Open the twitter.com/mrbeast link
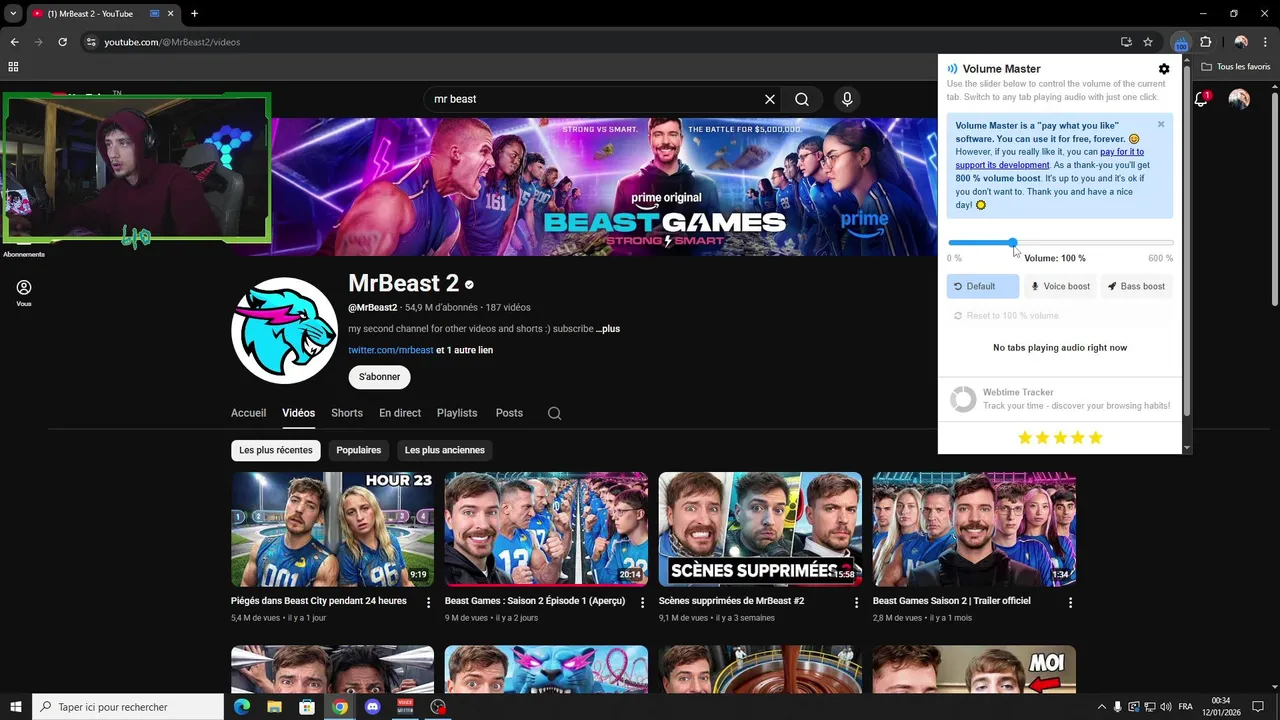 pyautogui.click(x=391, y=350)
